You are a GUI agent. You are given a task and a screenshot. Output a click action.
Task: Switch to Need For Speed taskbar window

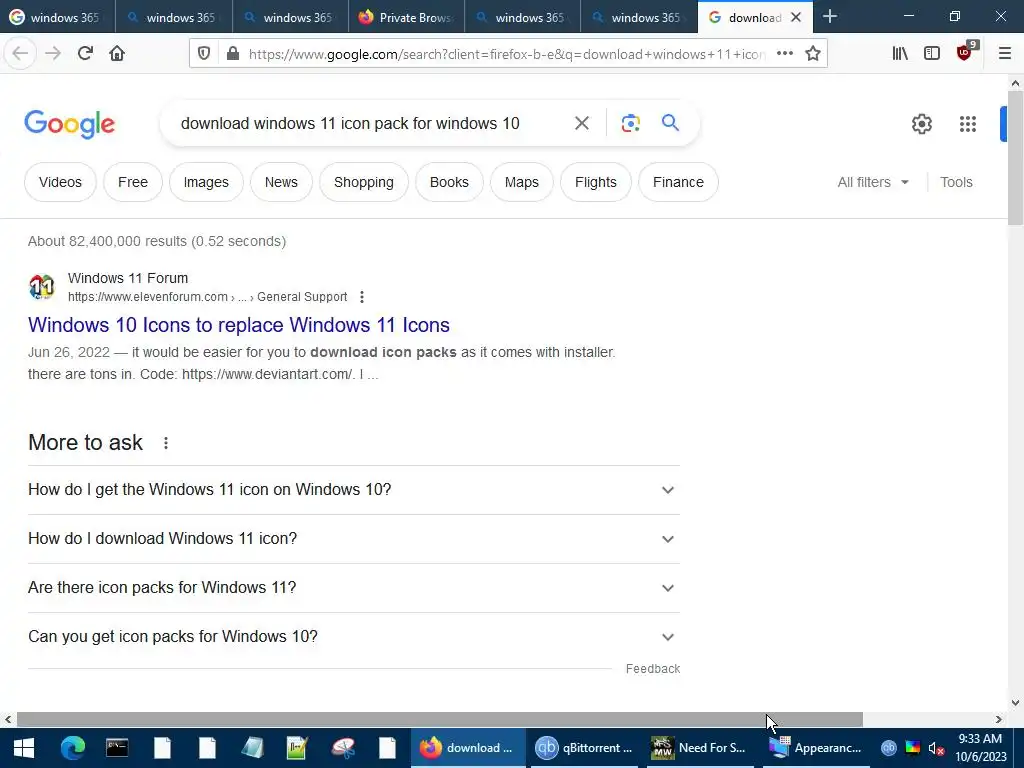point(698,748)
